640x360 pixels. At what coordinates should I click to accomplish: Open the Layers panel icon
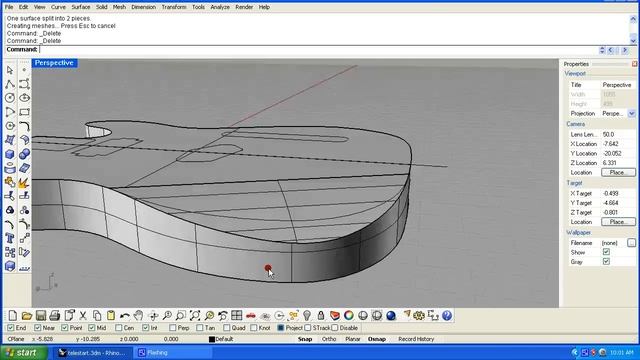(x=335, y=316)
